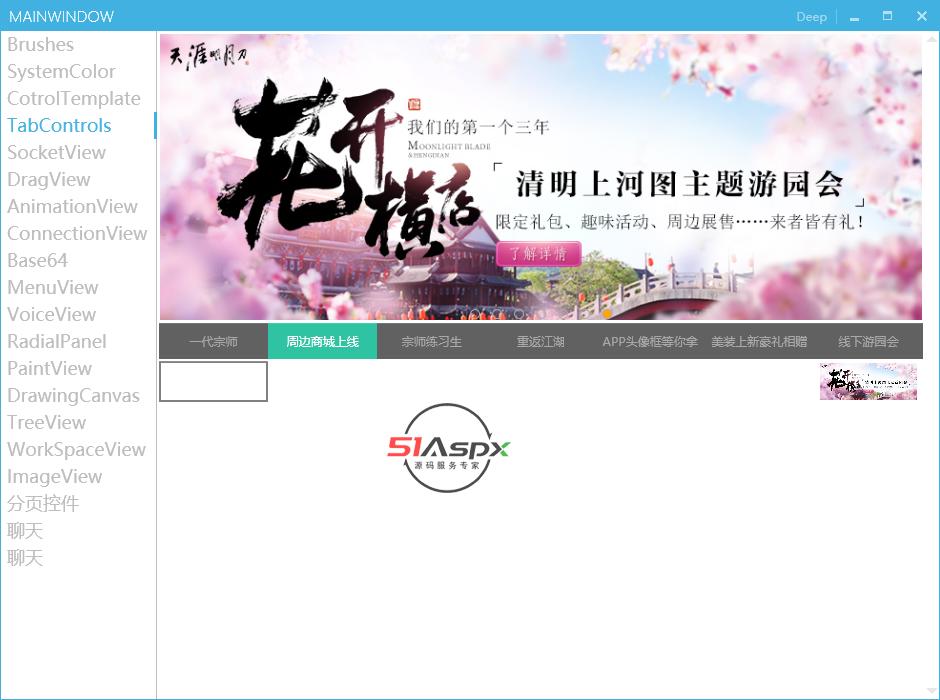Viewport: 940px width, 700px height.
Task: Click the small banner thumbnail under 线下游园会
Action: (868, 381)
